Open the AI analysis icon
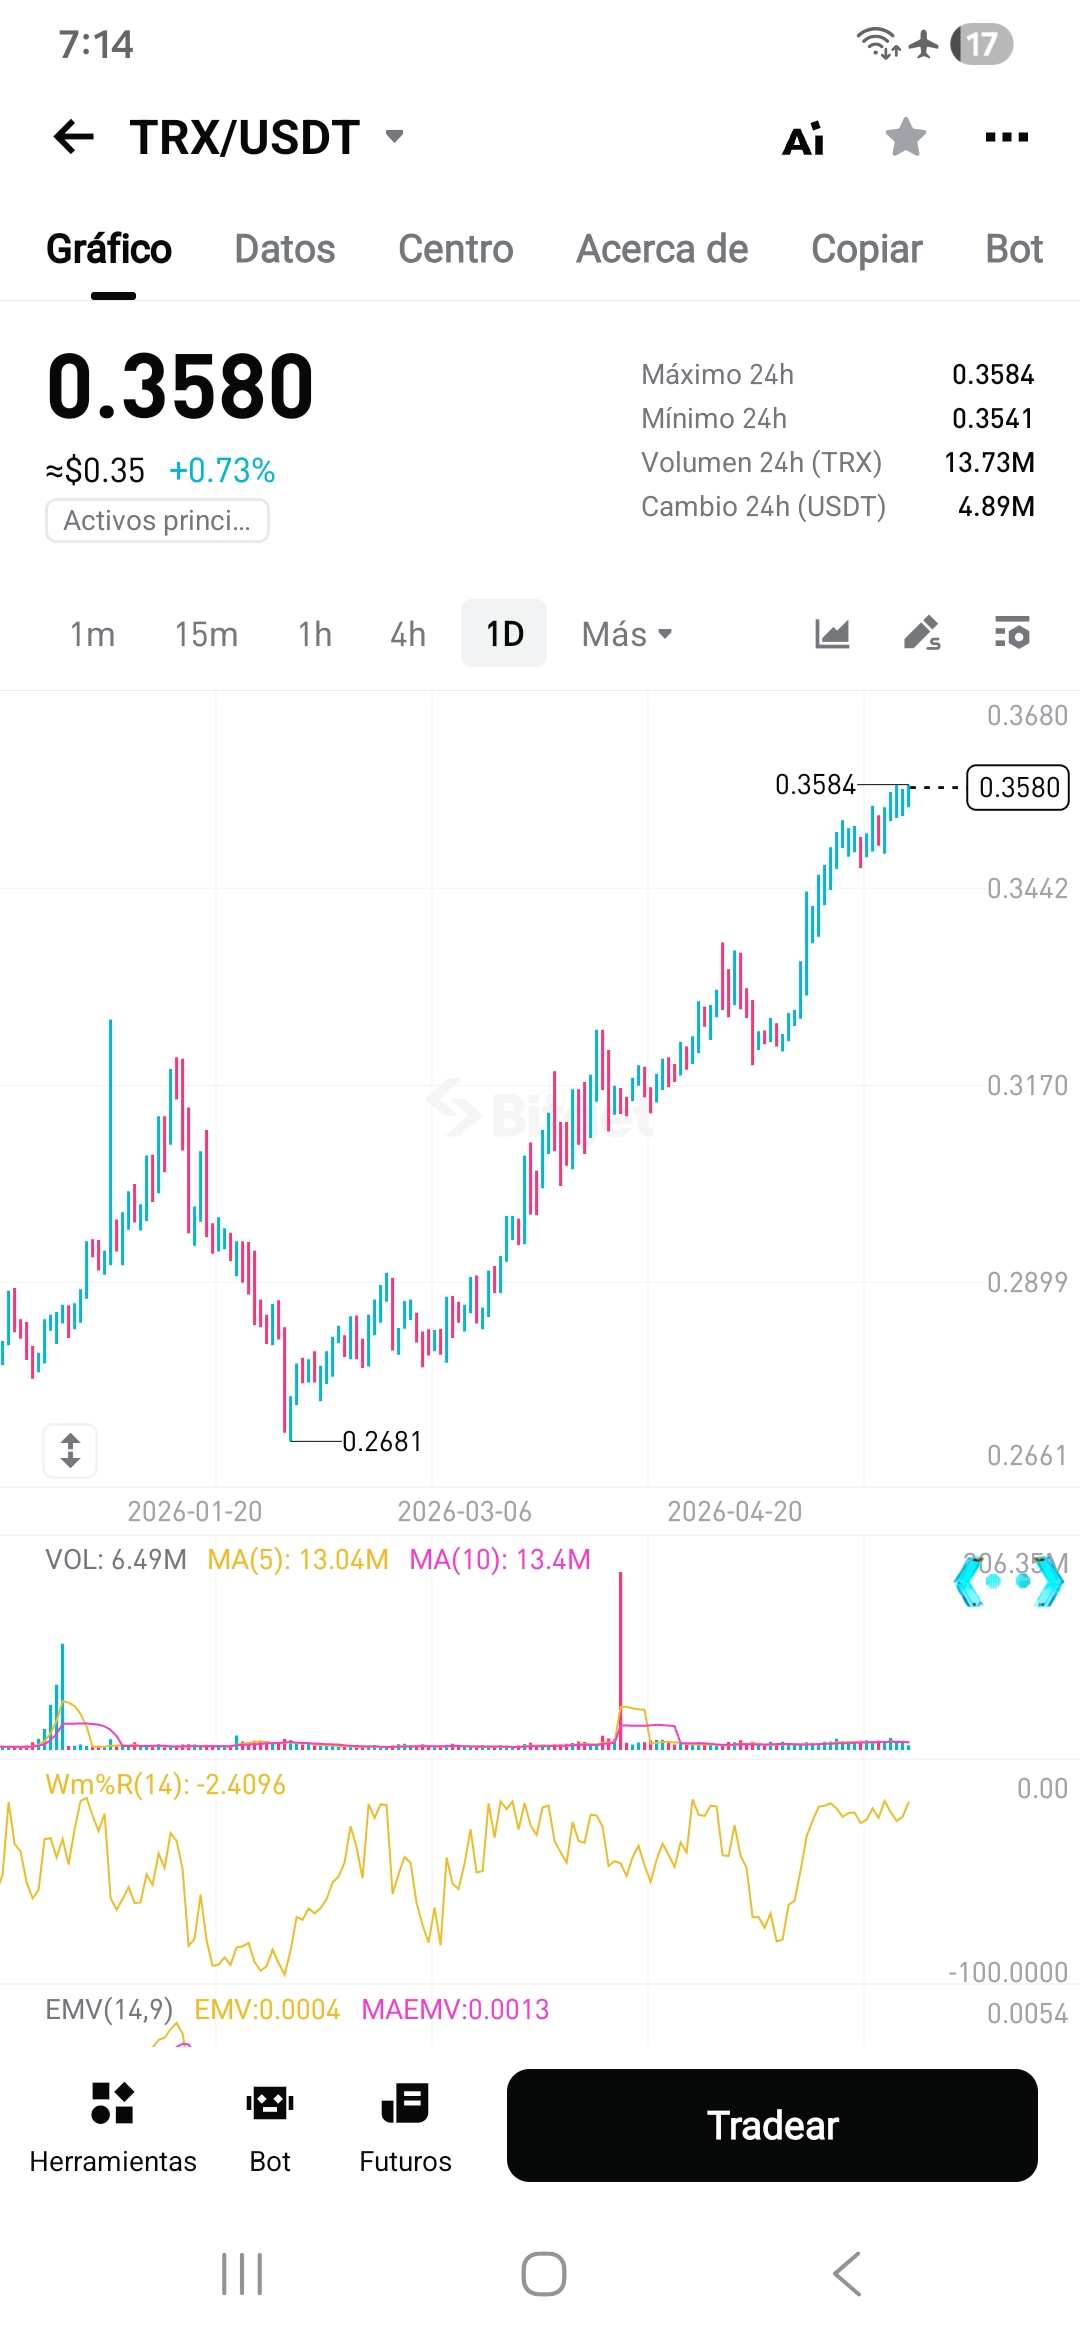The image size is (1080, 2340). click(x=804, y=139)
